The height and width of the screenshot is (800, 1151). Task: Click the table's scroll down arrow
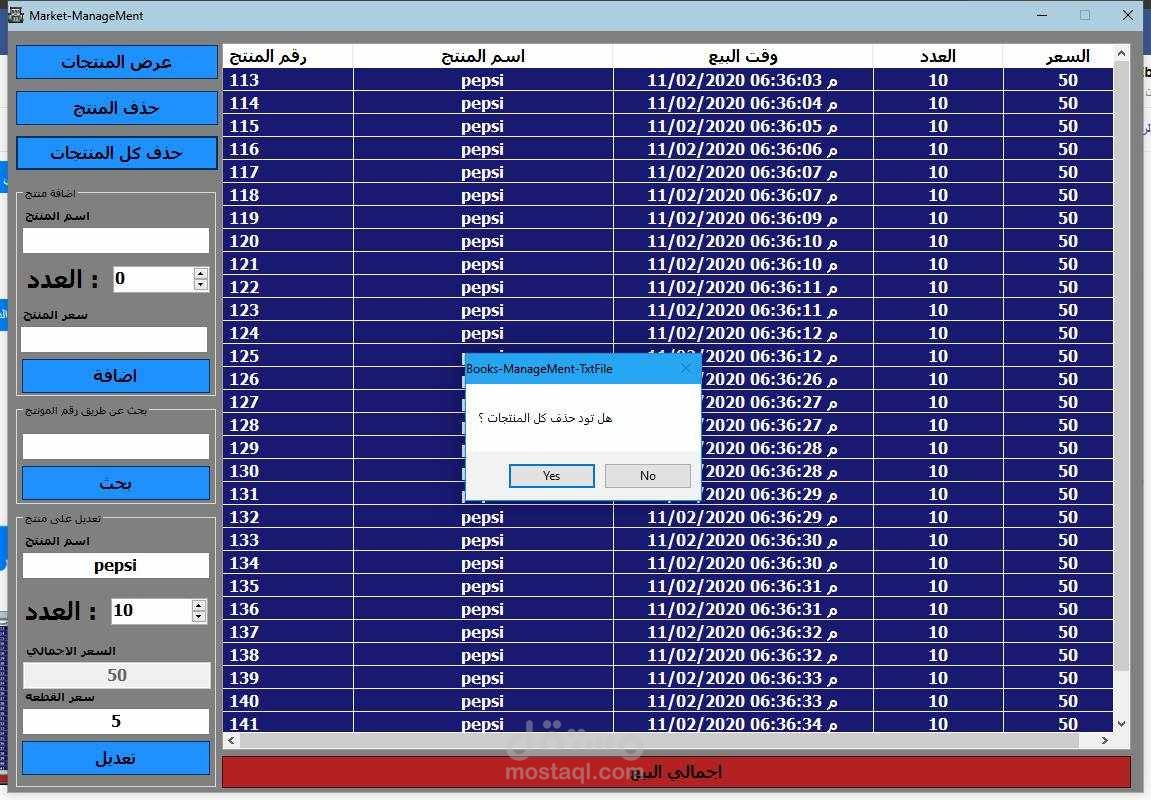tap(1121, 724)
